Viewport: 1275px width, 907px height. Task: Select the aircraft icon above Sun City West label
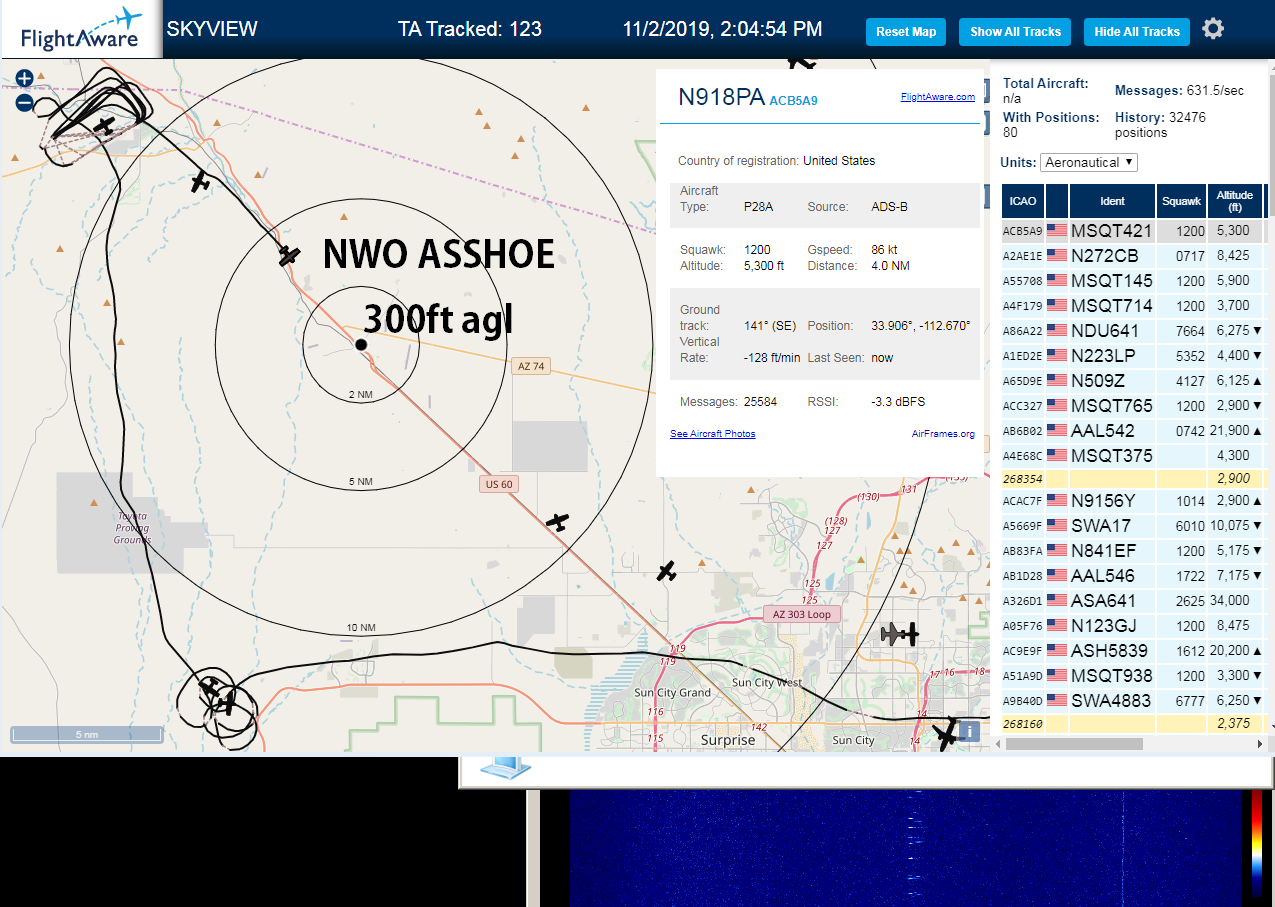(666, 571)
